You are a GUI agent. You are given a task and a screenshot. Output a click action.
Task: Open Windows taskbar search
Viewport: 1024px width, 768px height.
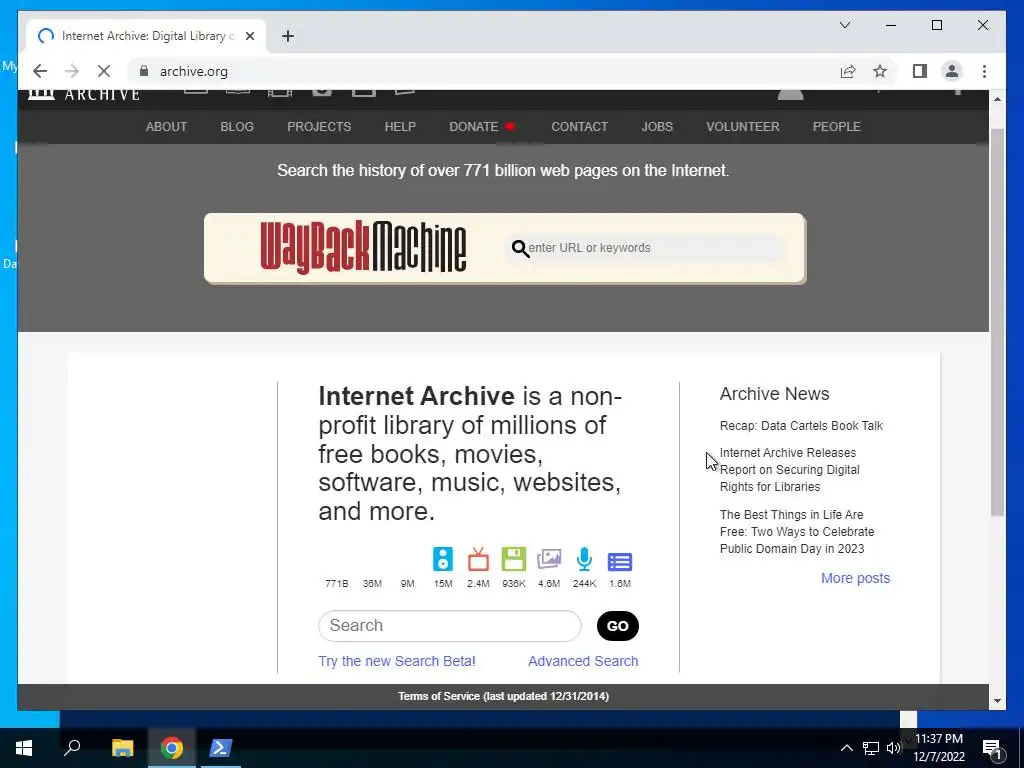pyautogui.click(x=72, y=747)
